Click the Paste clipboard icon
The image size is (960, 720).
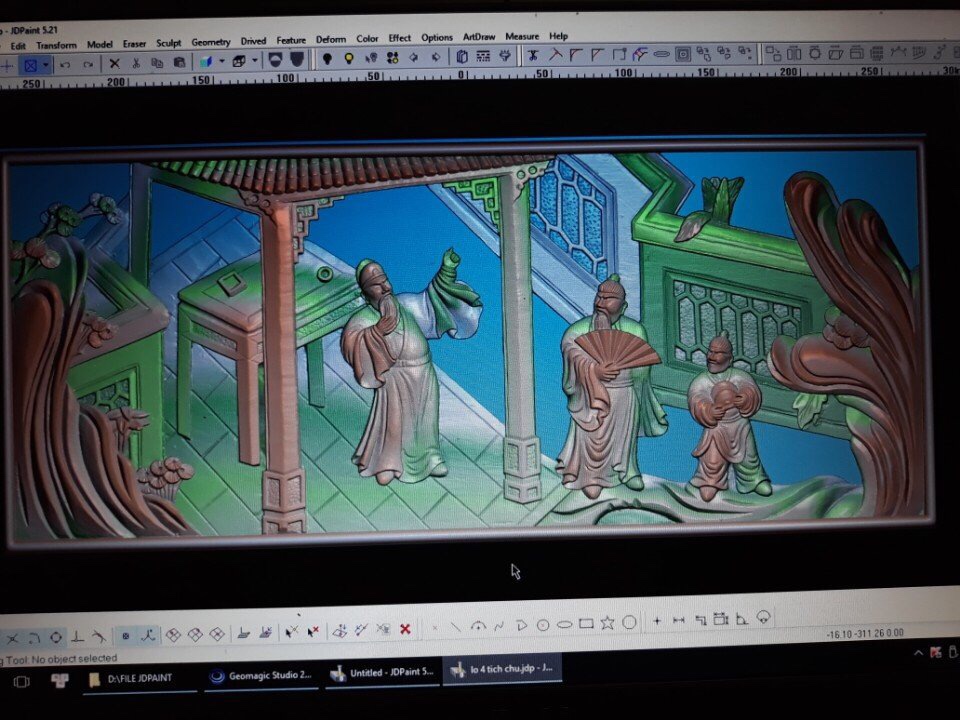179,62
